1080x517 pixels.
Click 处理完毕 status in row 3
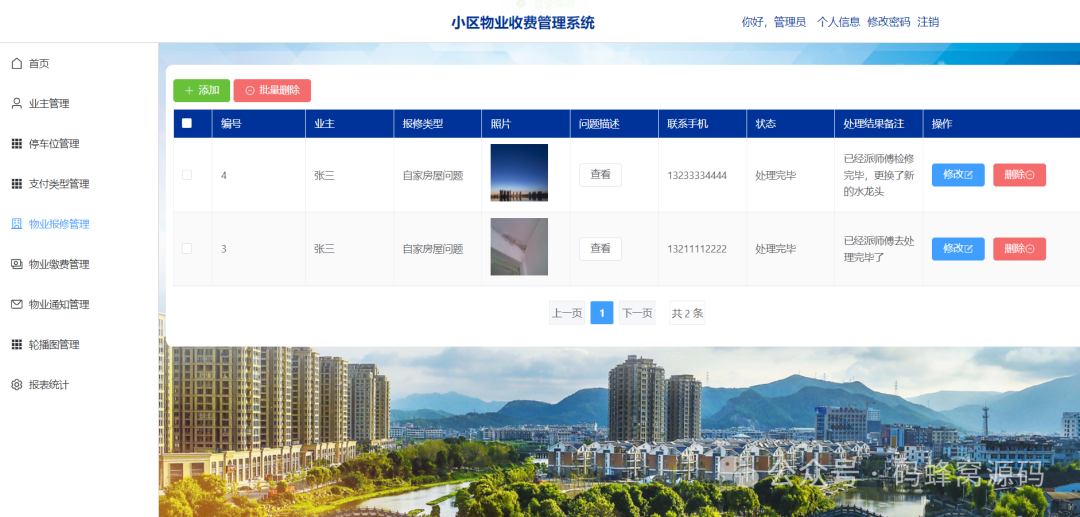click(776, 249)
